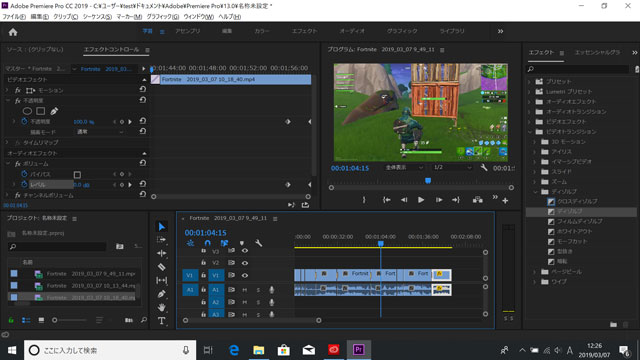Select the Pen tool in tools panel

pyautogui.click(x=162, y=294)
